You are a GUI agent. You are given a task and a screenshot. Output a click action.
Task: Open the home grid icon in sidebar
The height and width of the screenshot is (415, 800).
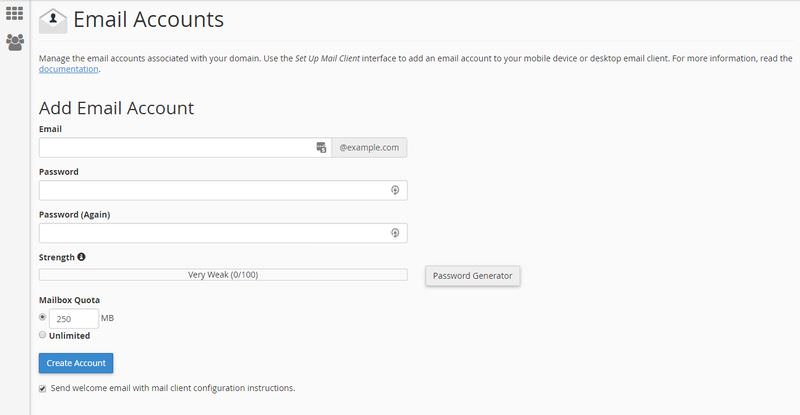click(x=14, y=13)
